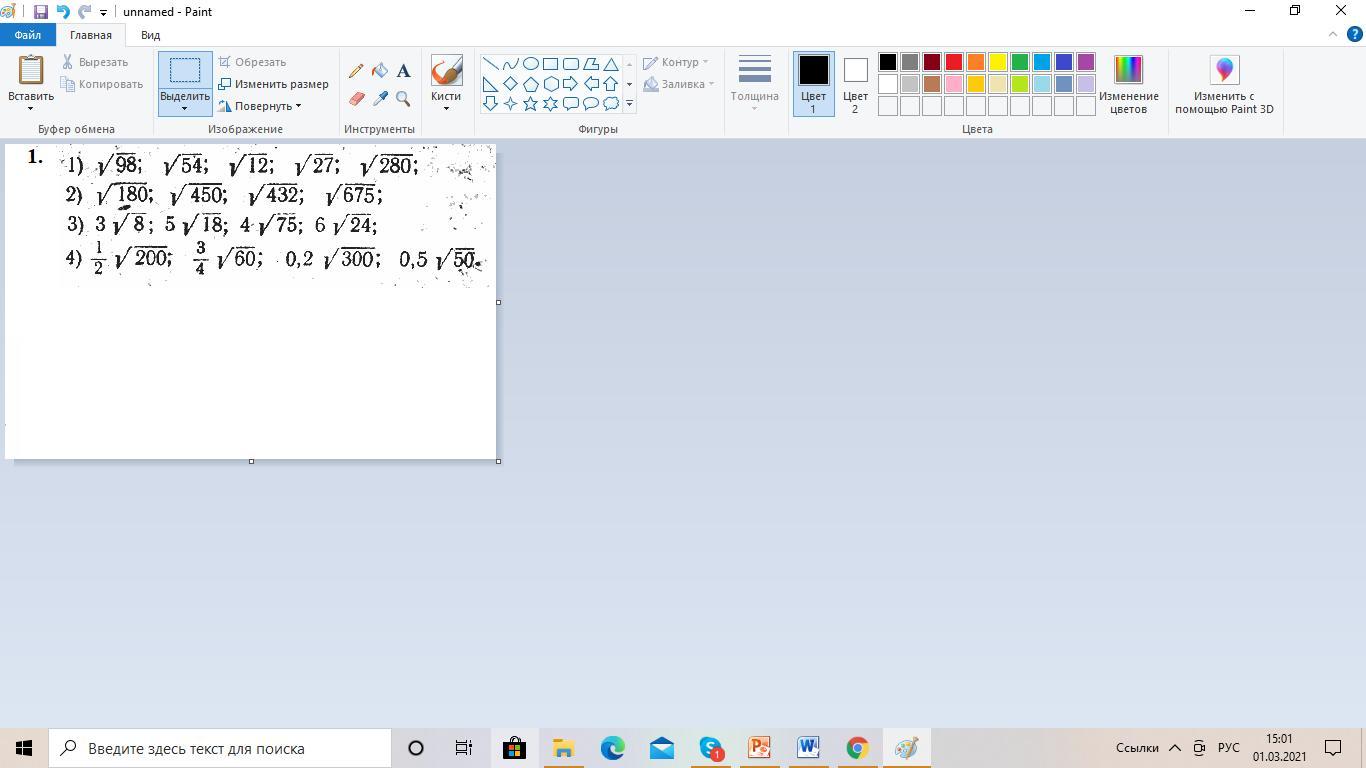
Task: Select the Magnifier tool
Action: point(403,98)
